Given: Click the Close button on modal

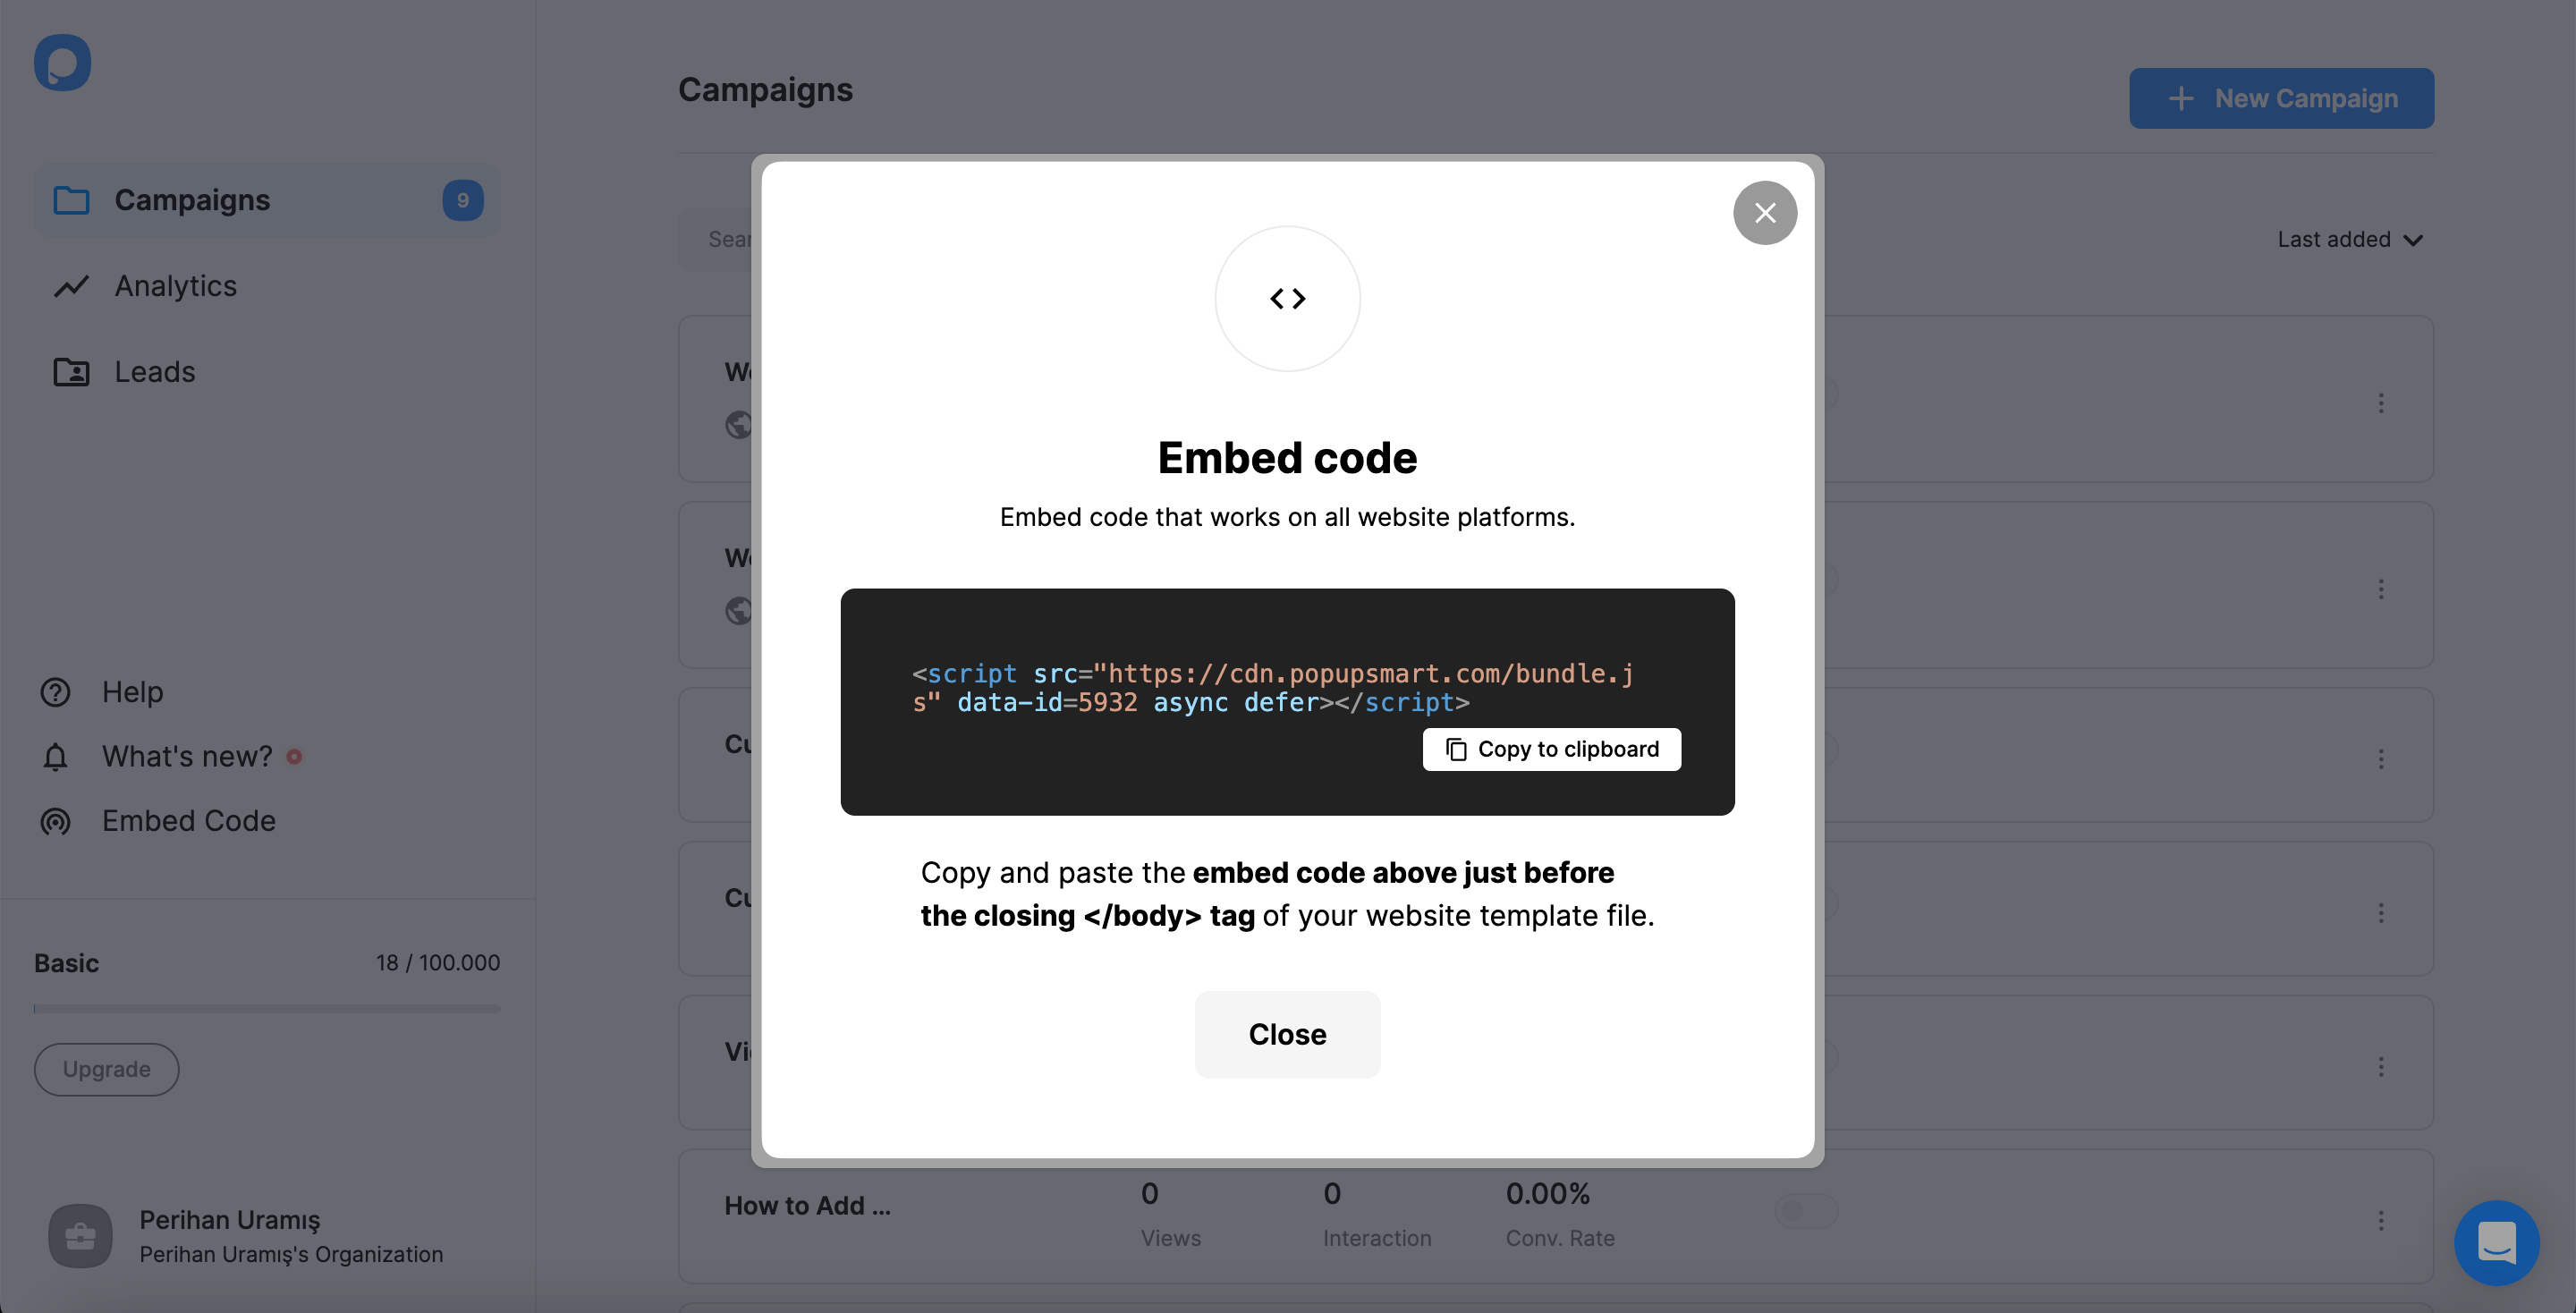Looking at the screenshot, I should pos(1287,1033).
